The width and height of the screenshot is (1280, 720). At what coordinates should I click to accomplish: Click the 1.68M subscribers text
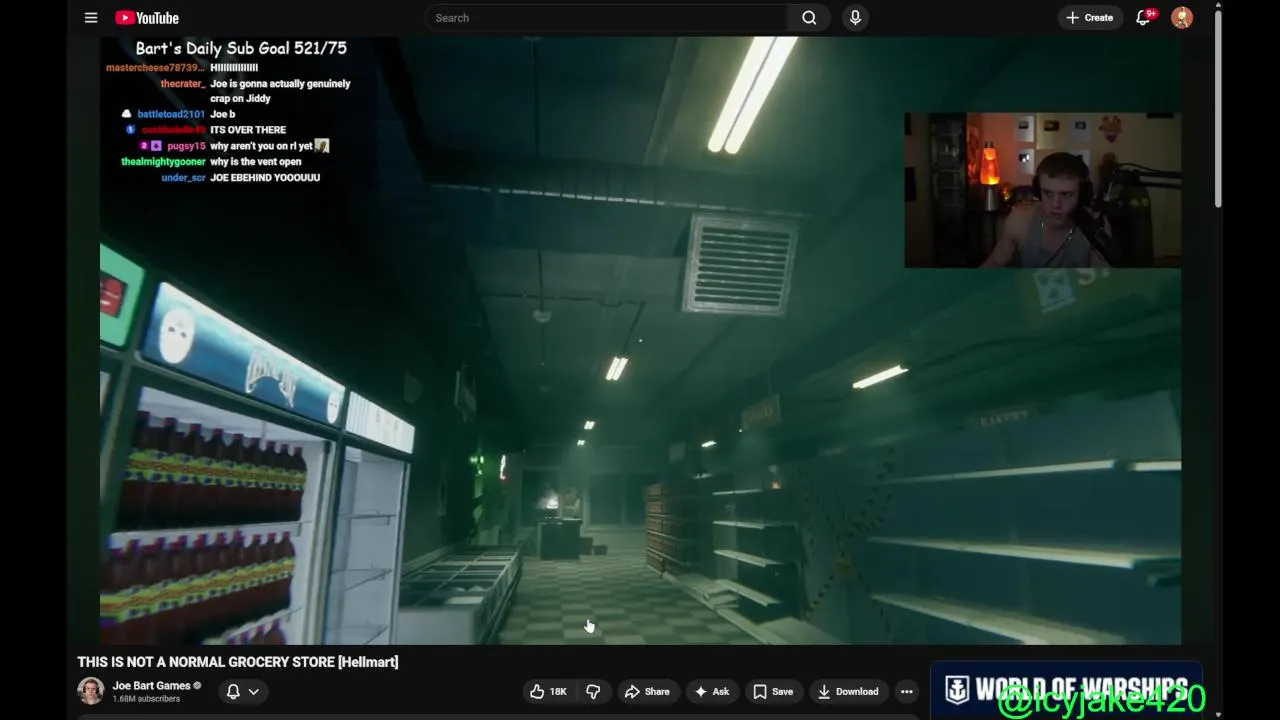(x=146, y=699)
